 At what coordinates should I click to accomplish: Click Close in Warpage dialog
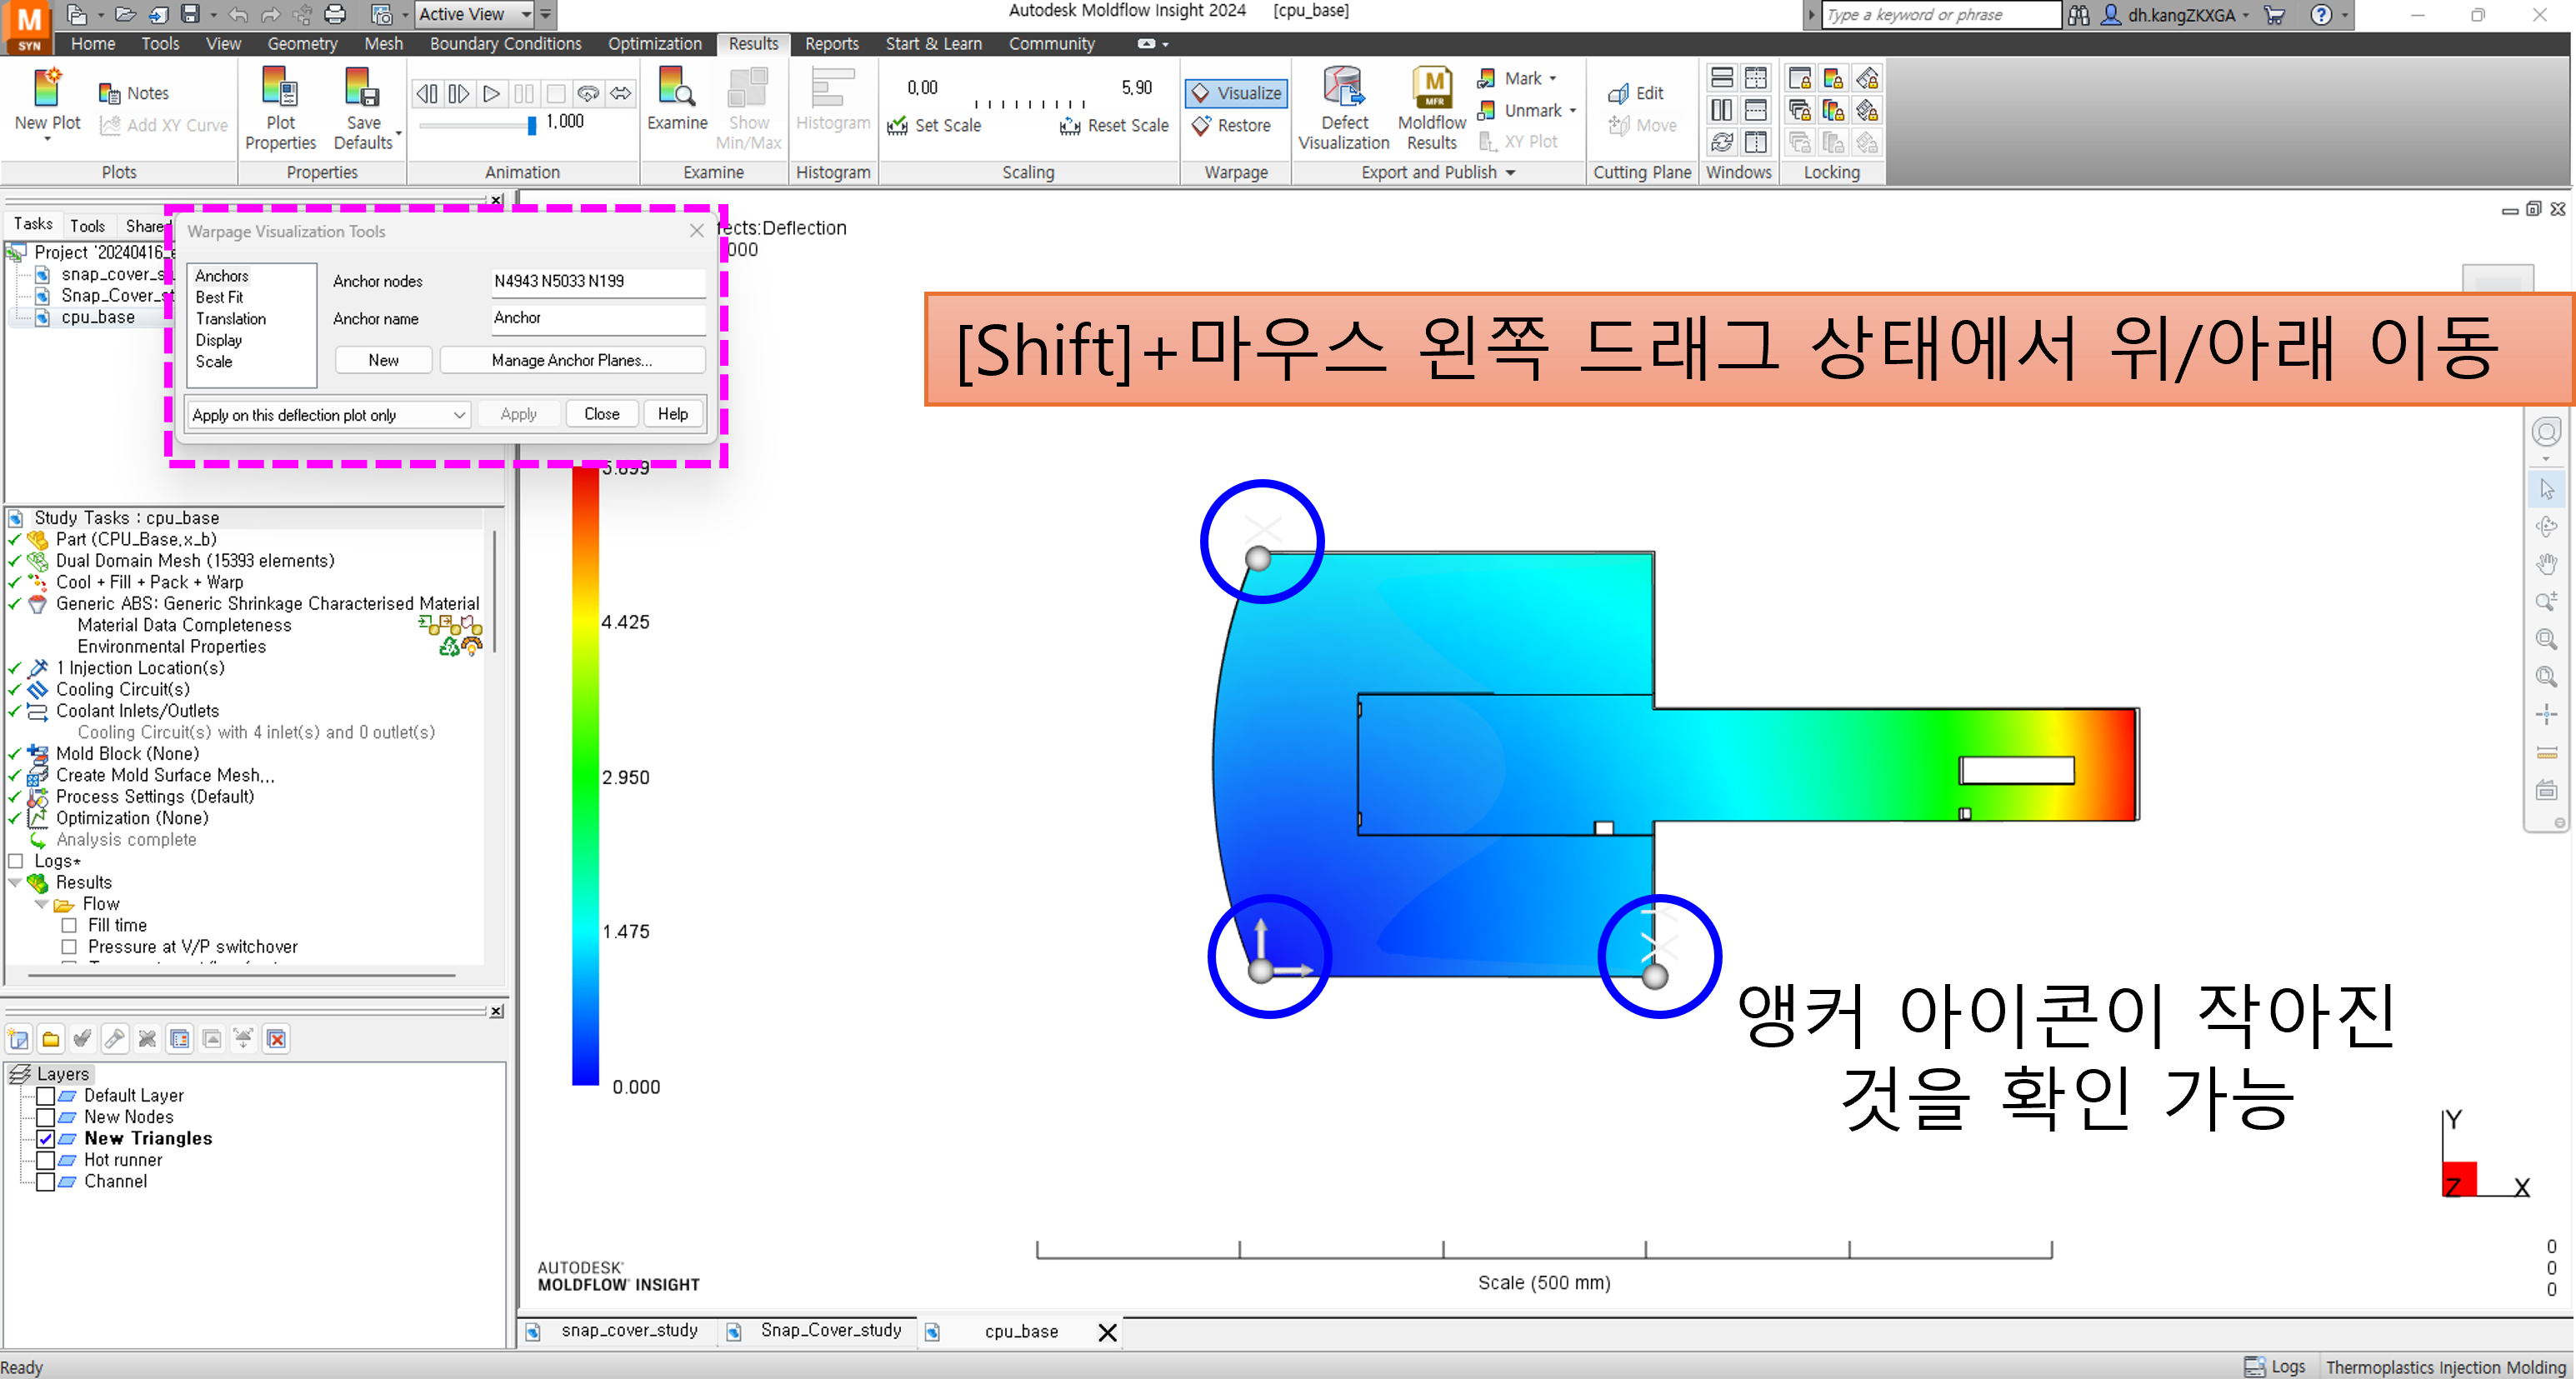click(x=601, y=414)
